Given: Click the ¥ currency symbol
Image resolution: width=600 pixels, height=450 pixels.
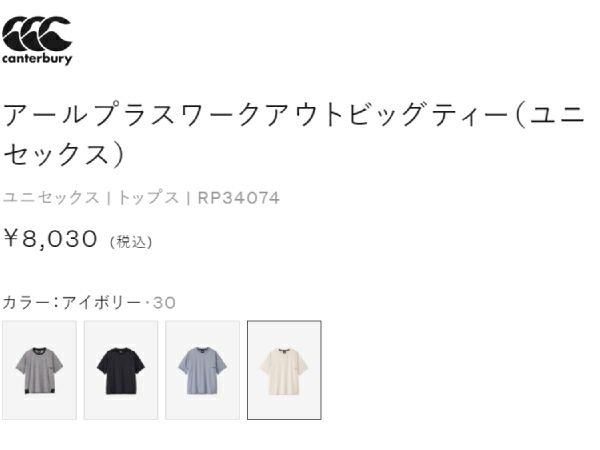Looking at the screenshot, I should (x=13, y=239).
